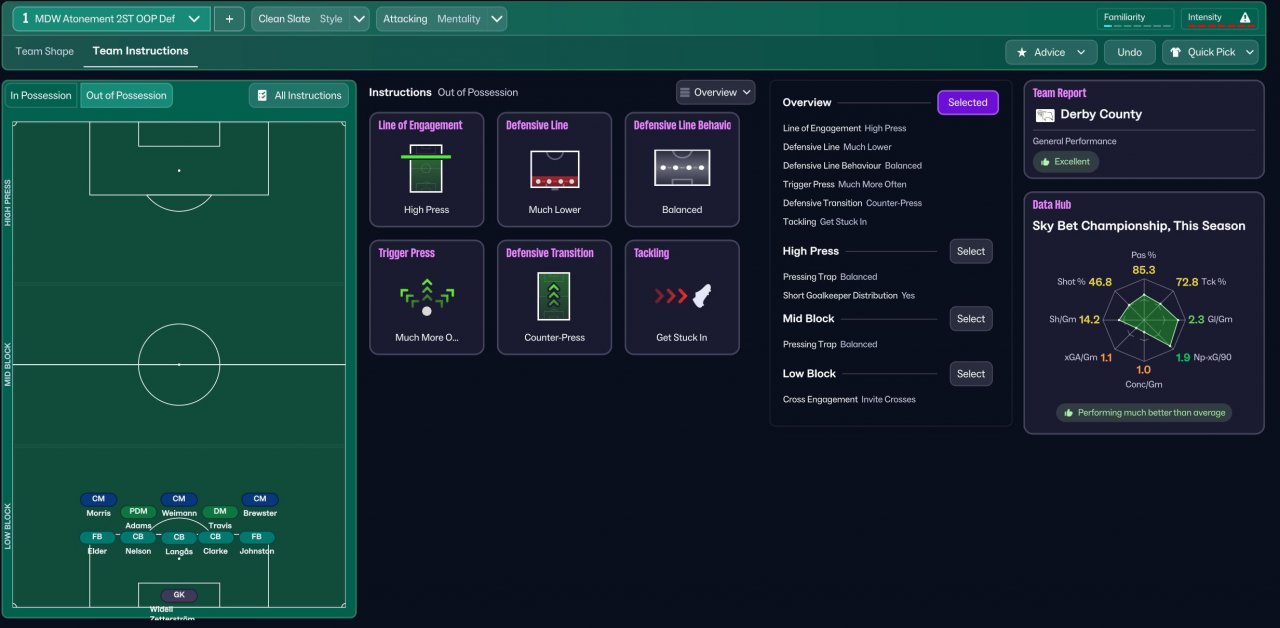Screen dimensions: 1280x628
Task: Open the Team Report panel heading
Action: 1059,93
